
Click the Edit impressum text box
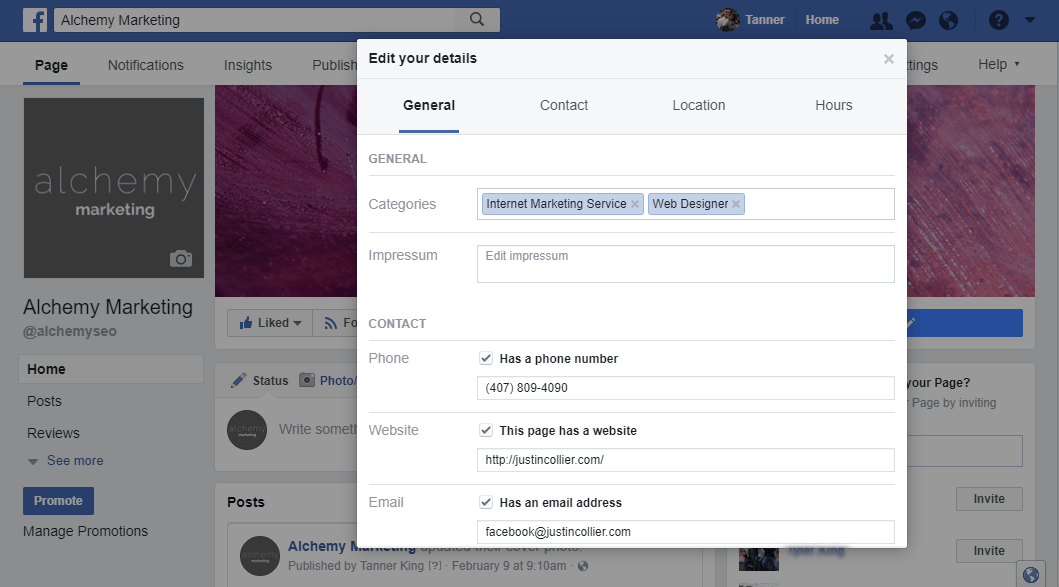(686, 263)
